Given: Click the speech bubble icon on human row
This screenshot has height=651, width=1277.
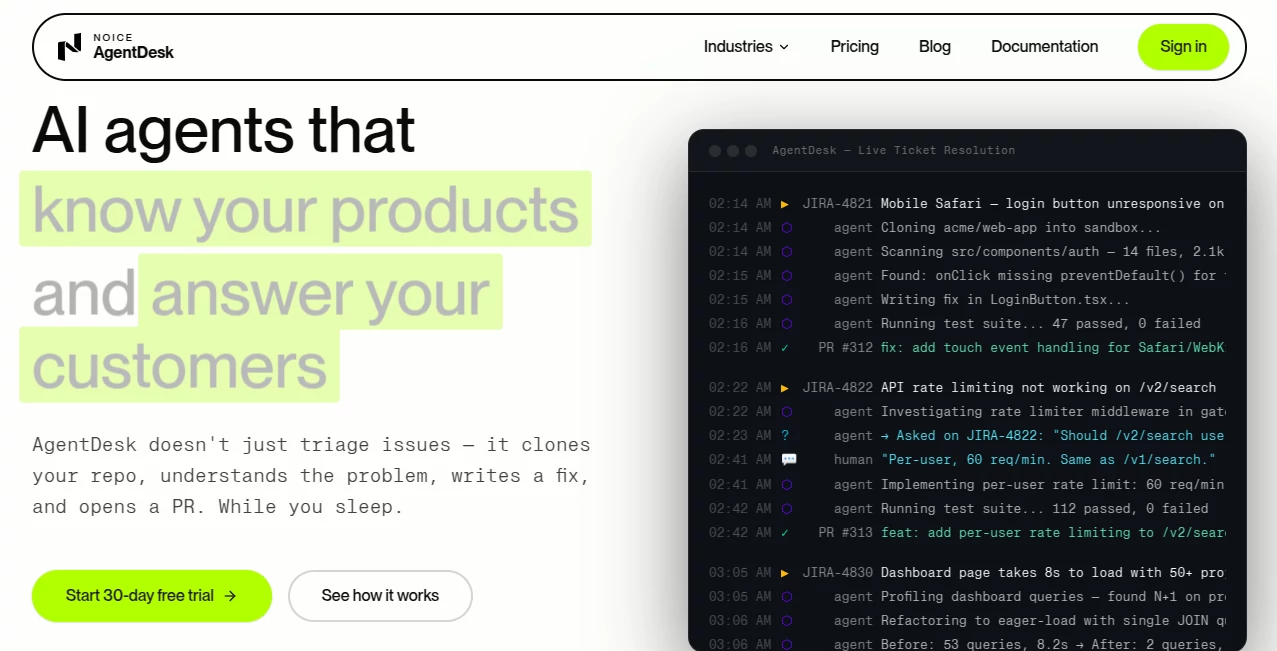Looking at the screenshot, I should 789,460.
